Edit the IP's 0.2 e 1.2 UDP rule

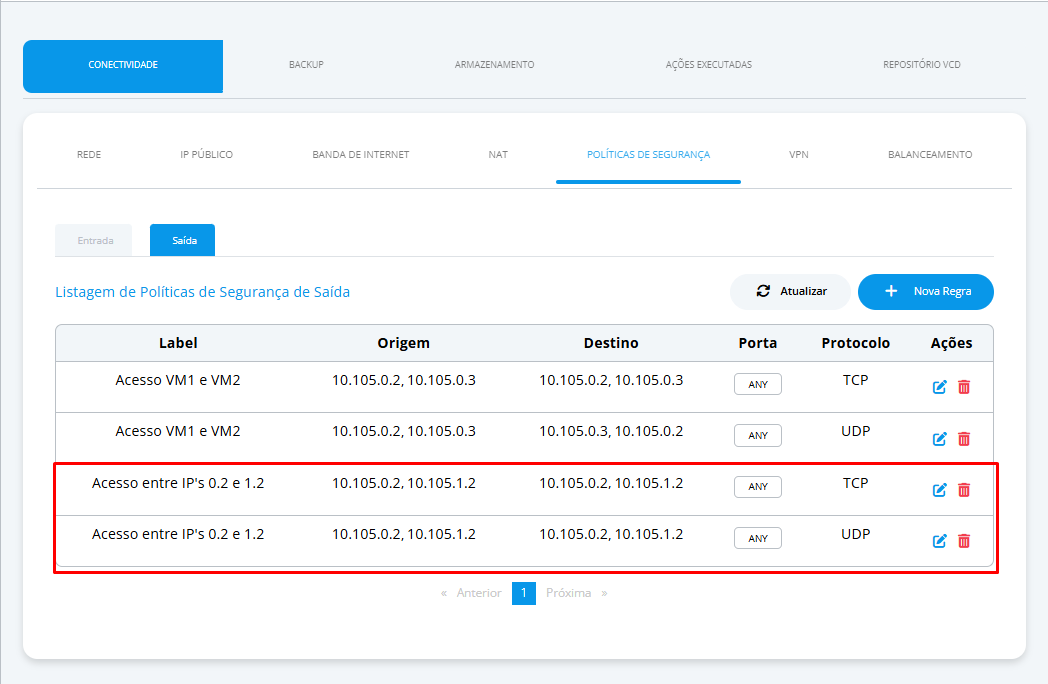(x=939, y=541)
